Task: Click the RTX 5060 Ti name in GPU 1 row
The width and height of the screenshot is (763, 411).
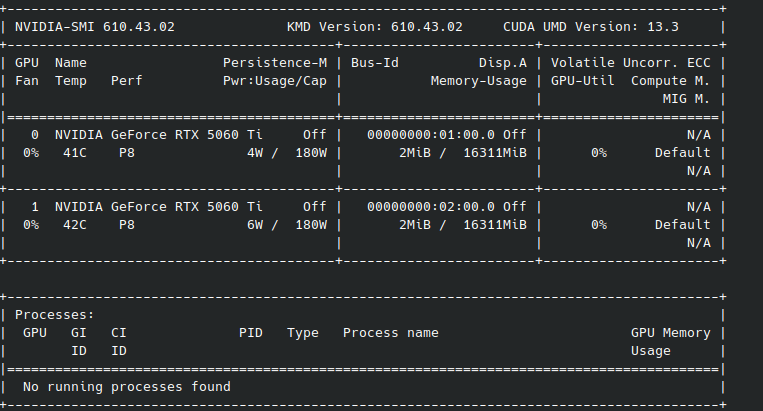Action: pos(159,207)
